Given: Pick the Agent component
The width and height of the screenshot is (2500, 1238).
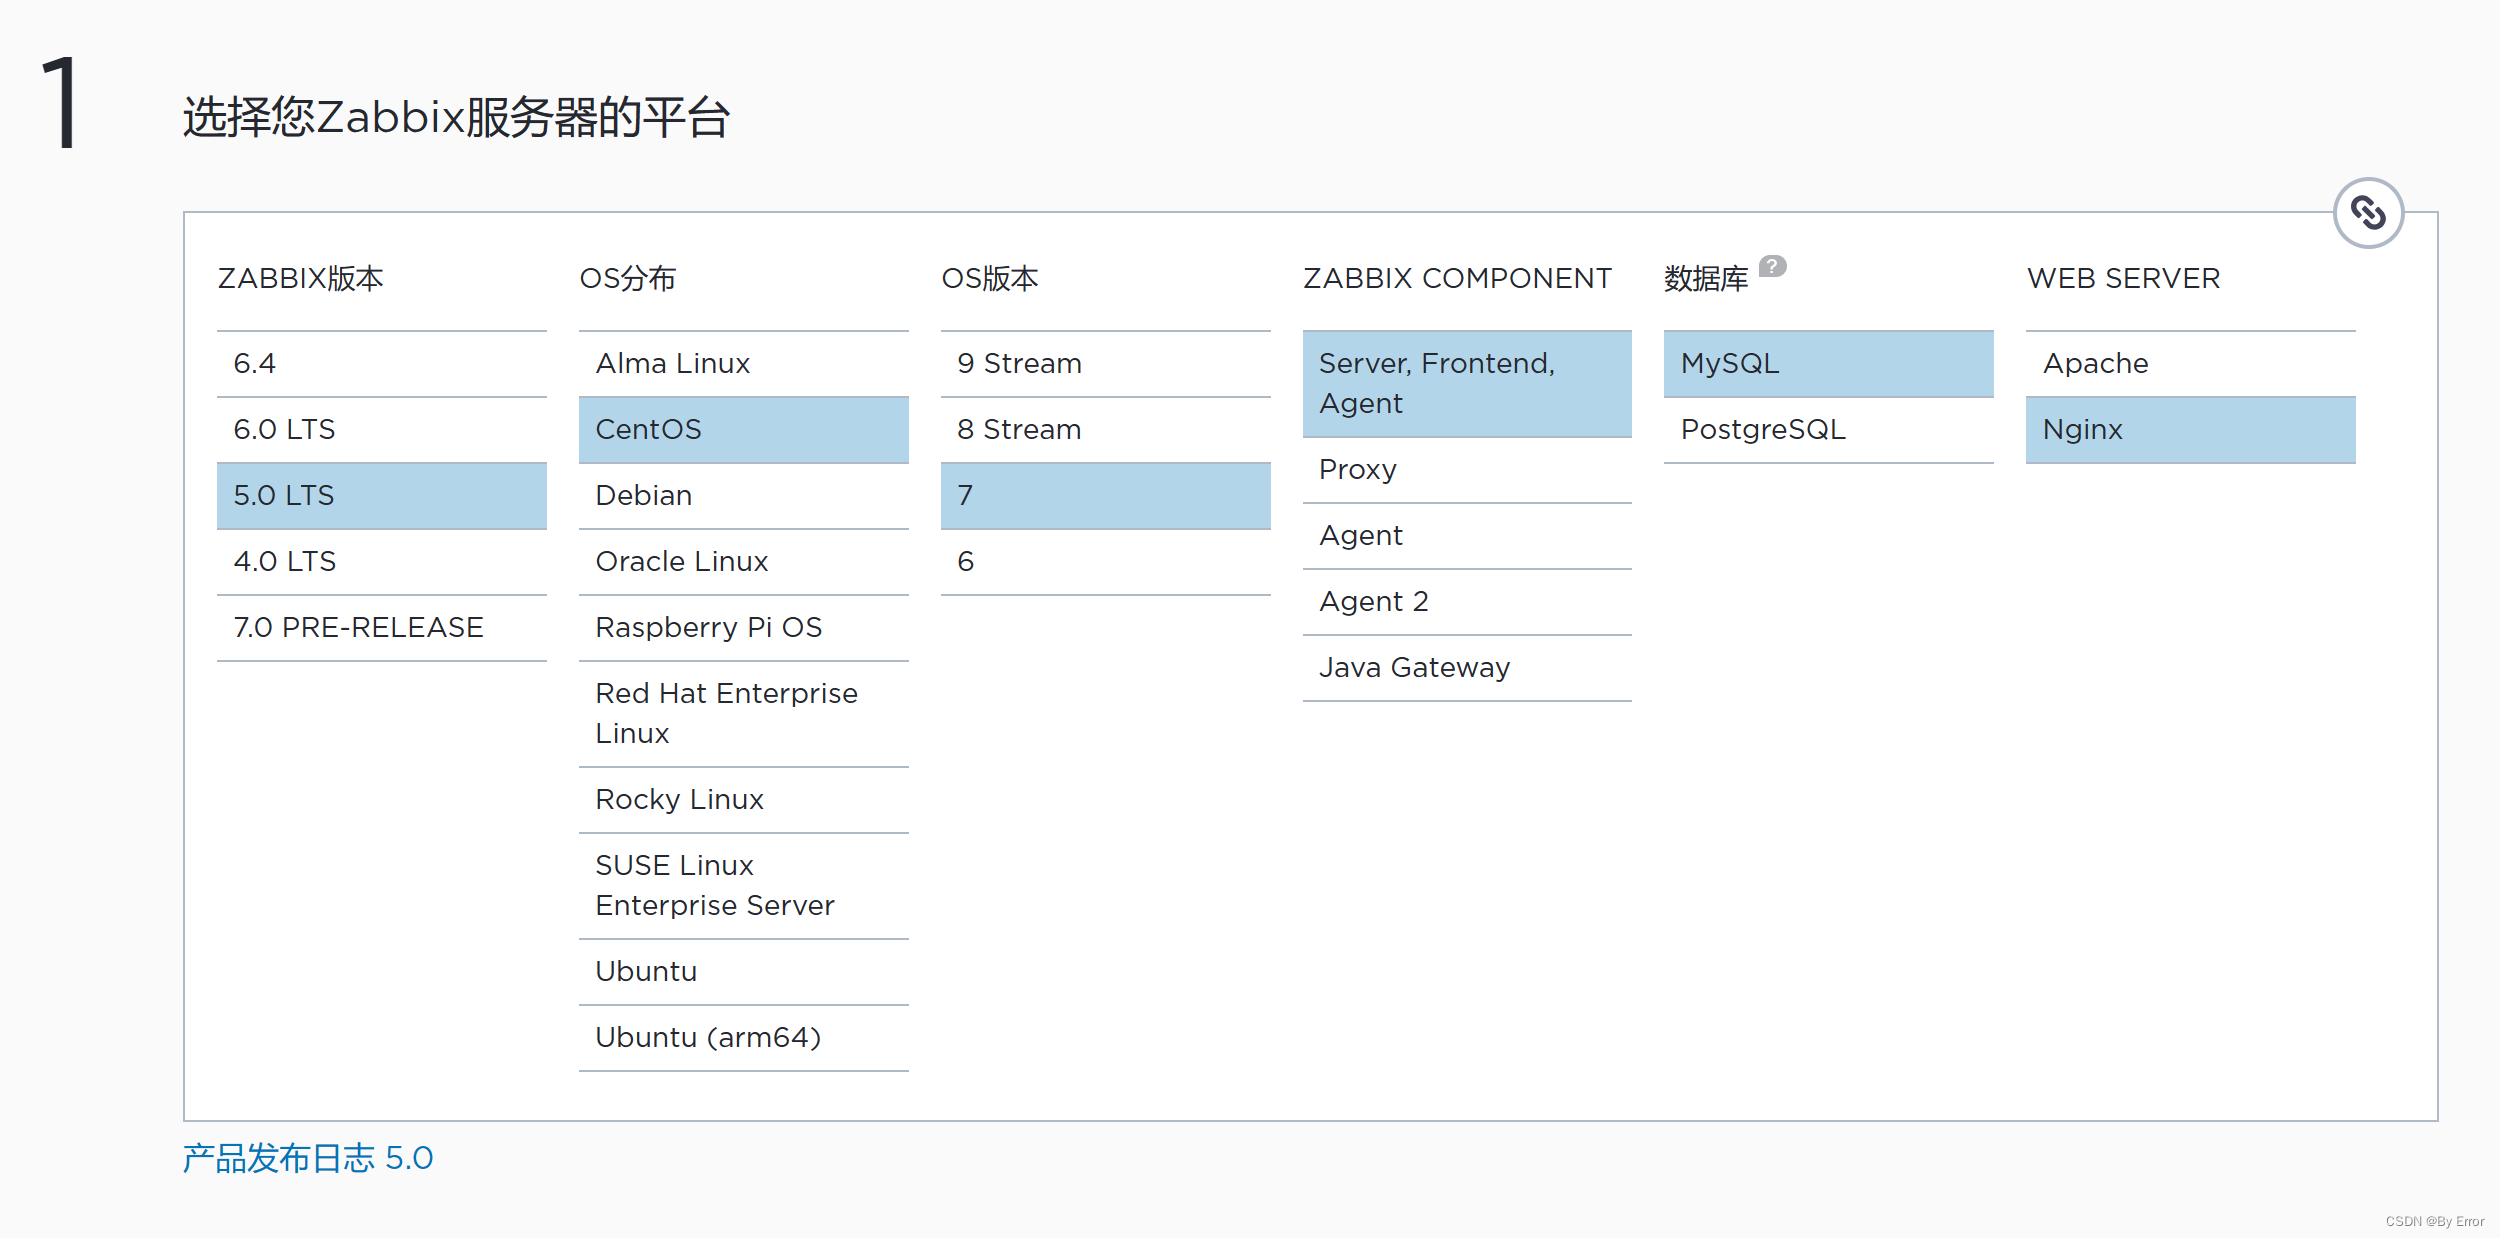Looking at the screenshot, I should pyautogui.click(x=1467, y=536).
